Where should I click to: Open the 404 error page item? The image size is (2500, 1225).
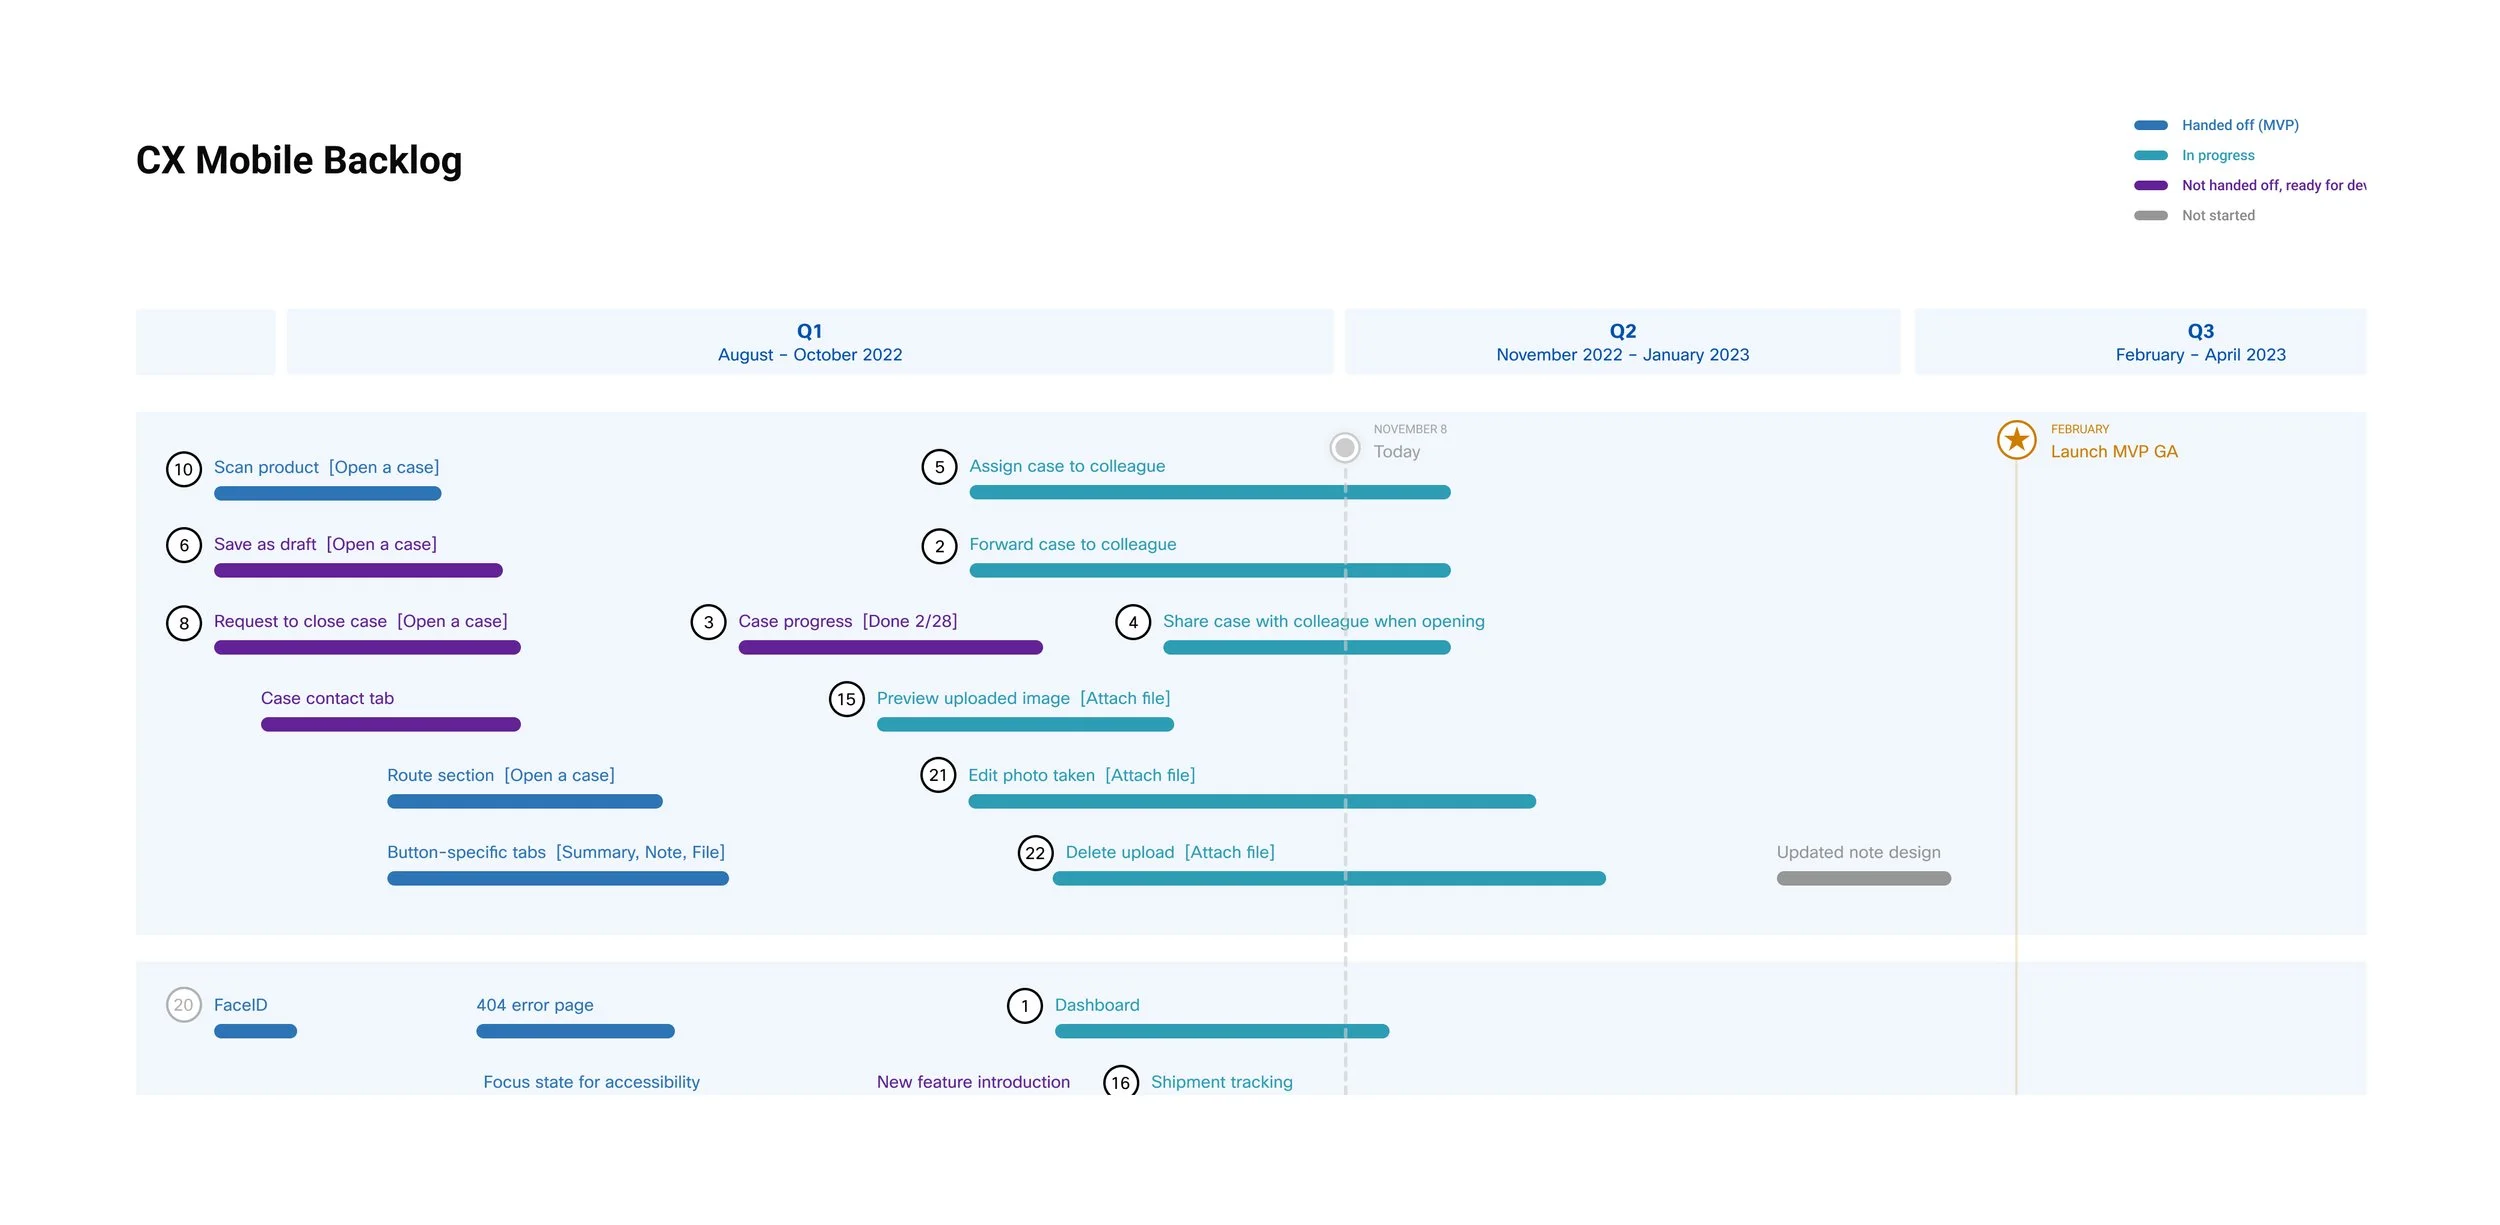(534, 1005)
